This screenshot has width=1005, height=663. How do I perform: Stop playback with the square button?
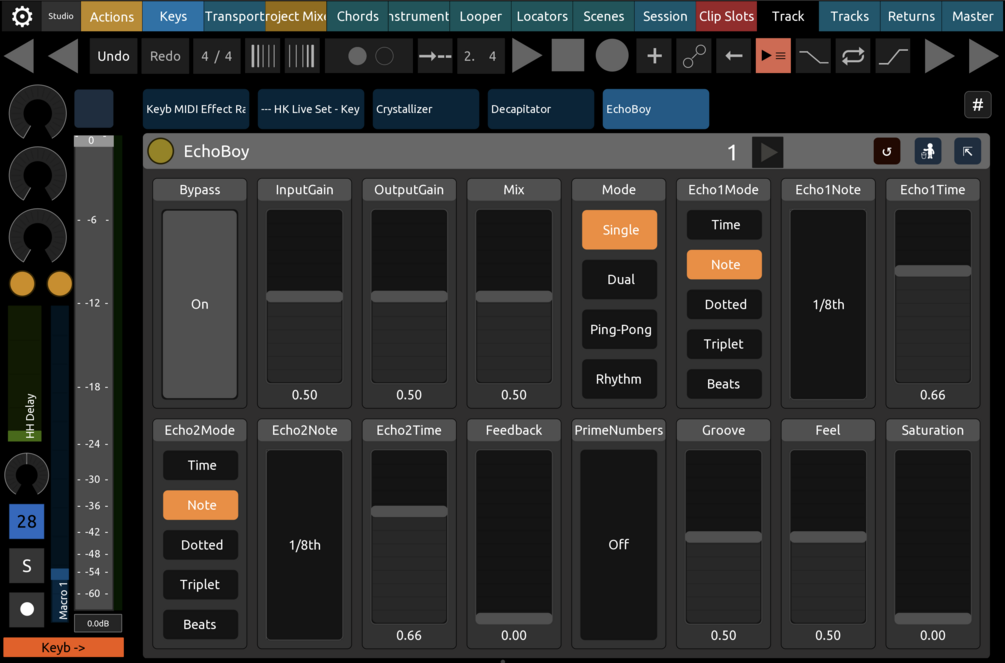(568, 56)
